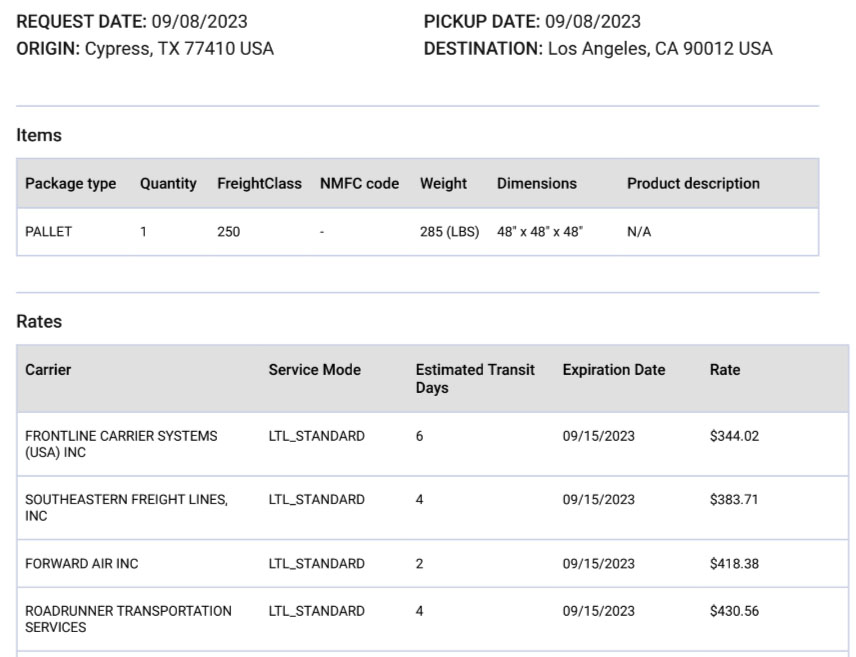Click the Los Angeles destination text
Screen dimensions: 856x657
click(x=660, y=49)
